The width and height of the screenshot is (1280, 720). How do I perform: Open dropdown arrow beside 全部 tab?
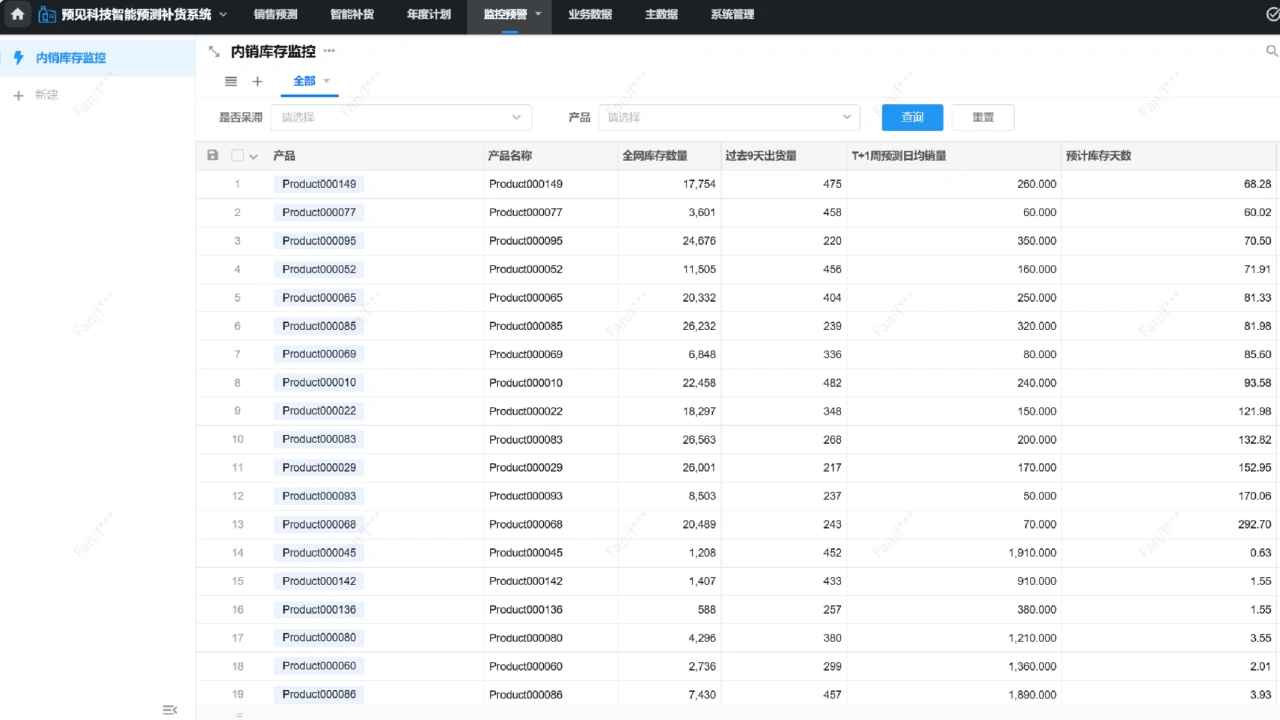[326, 82]
